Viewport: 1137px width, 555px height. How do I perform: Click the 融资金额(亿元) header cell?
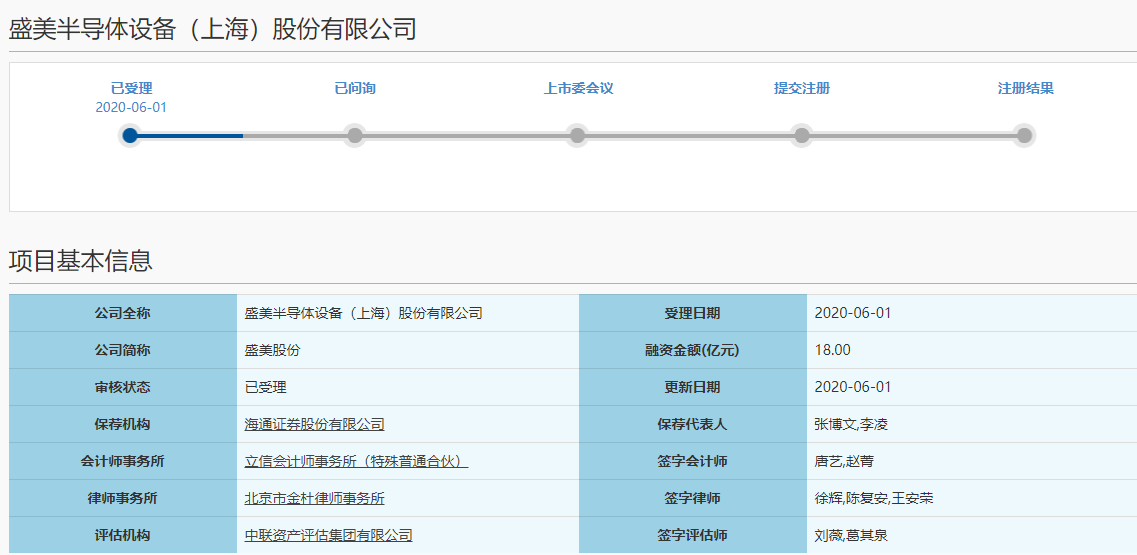tap(692, 350)
